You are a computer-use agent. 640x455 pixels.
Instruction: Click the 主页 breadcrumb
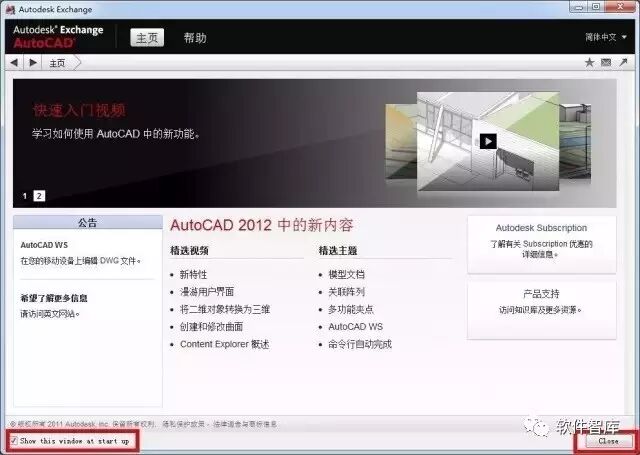click(x=57, y=63)
